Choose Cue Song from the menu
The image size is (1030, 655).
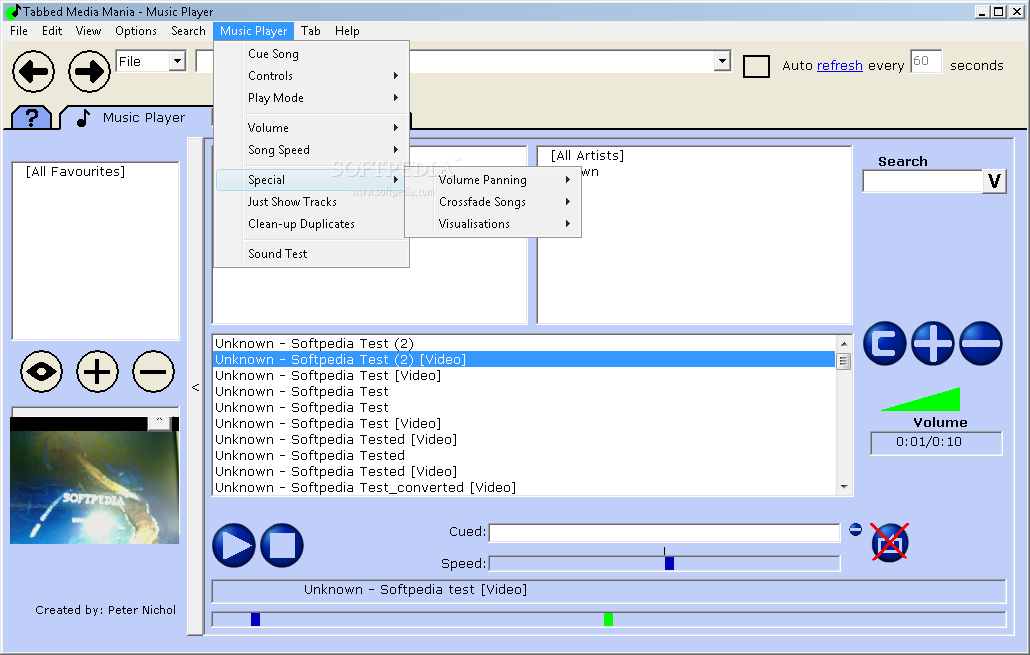[312, 54]
